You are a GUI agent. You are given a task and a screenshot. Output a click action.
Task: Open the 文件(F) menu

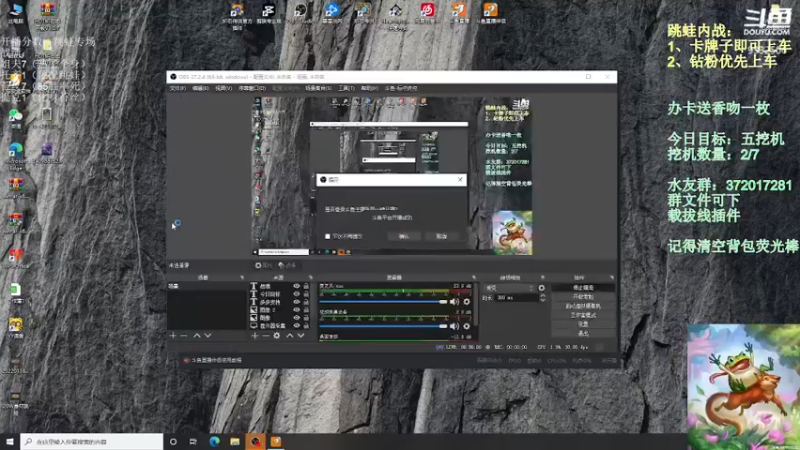(178, 88)
